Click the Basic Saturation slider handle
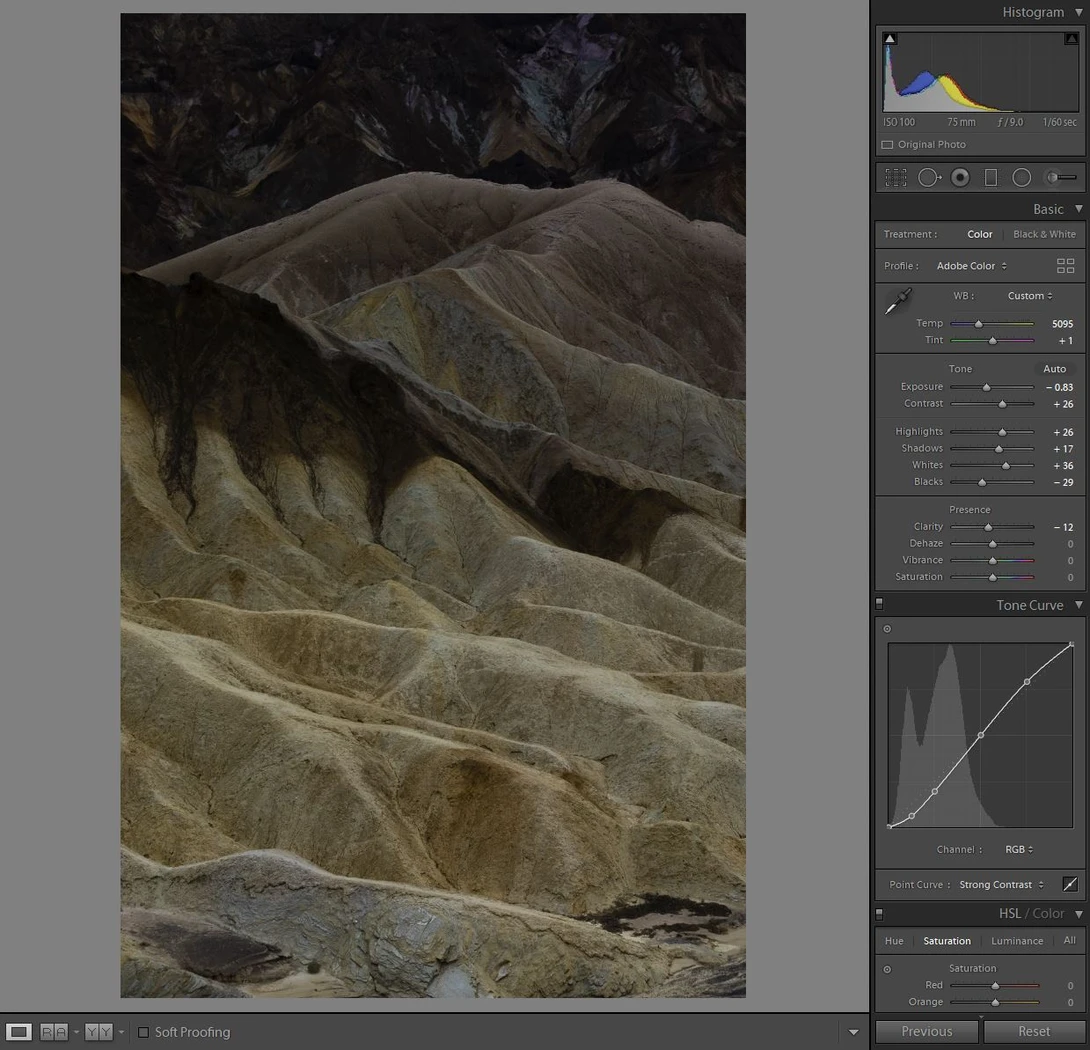 click(x=993, y=577)
